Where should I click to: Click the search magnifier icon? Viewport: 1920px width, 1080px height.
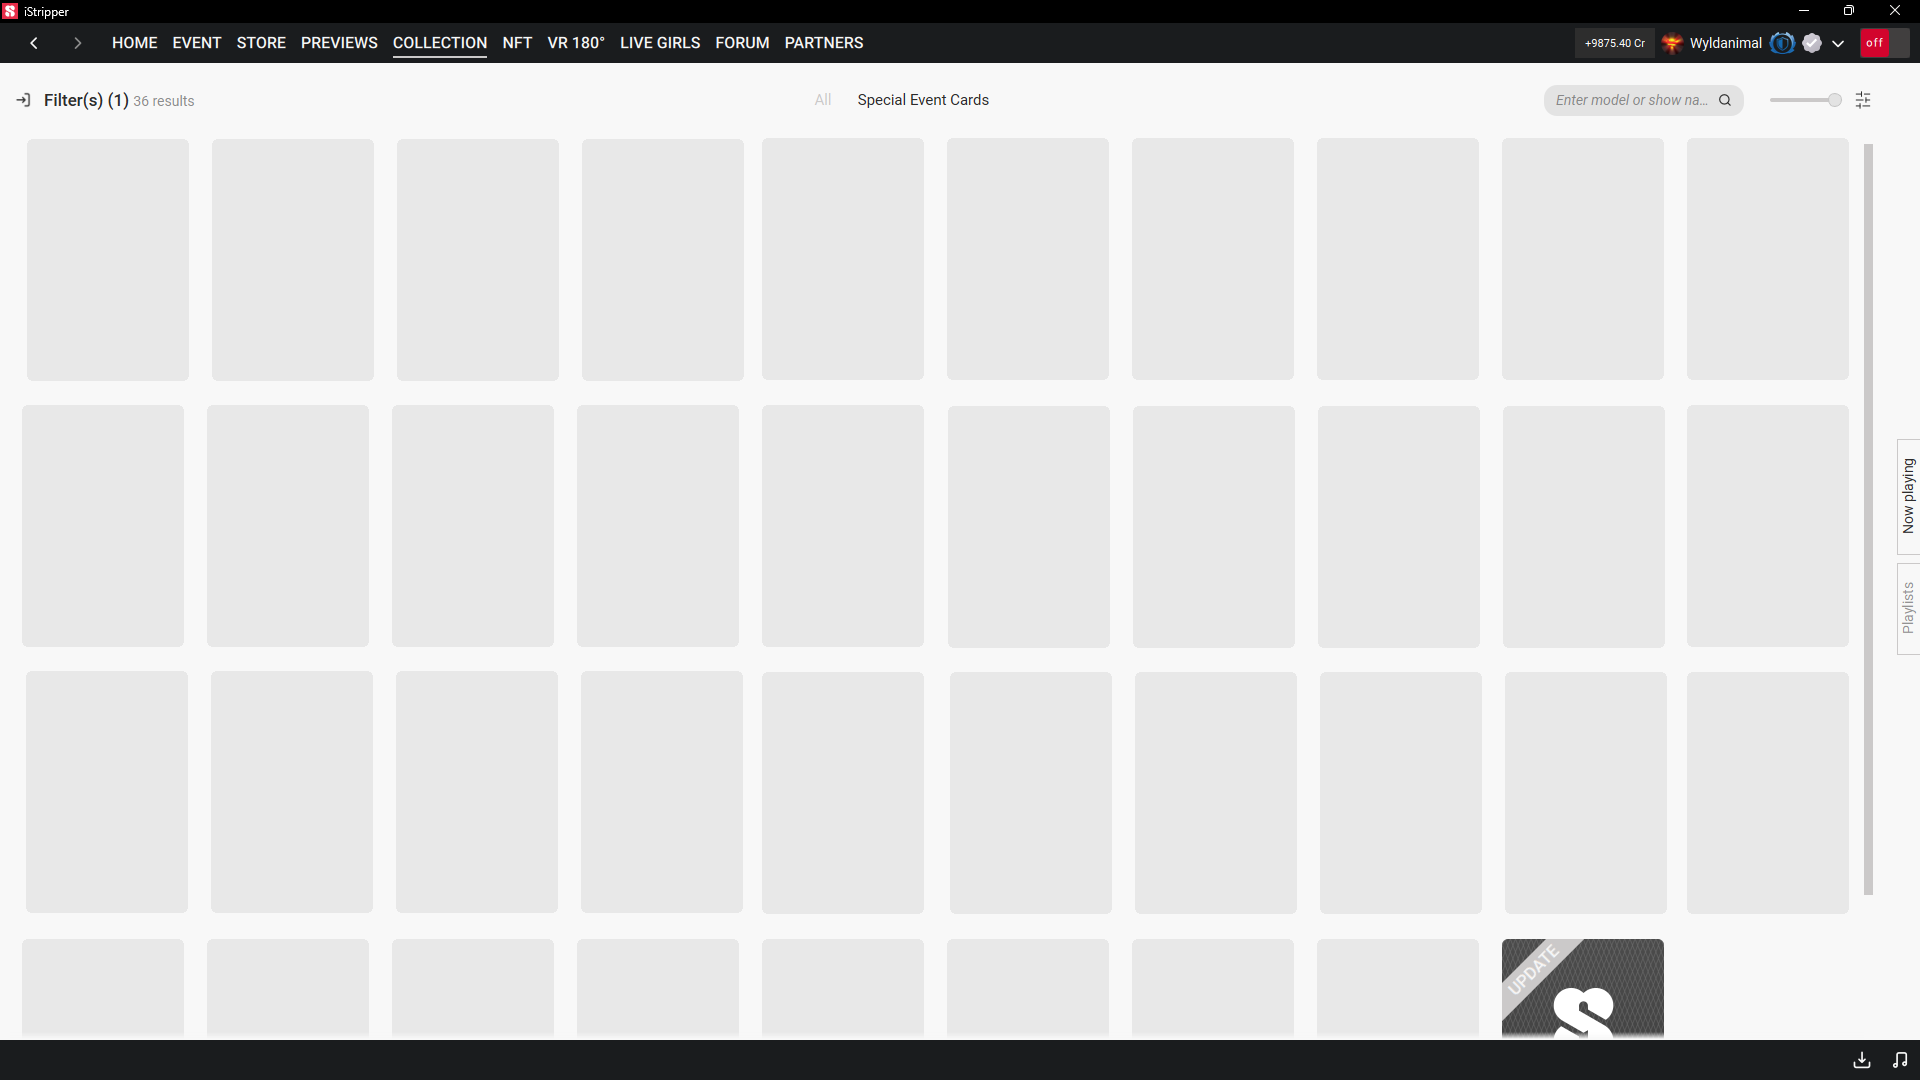tap(1725, 100)
